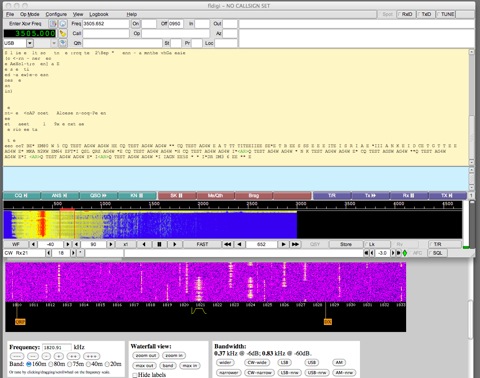Image resolution: width=480 pixels, height=378 pixels.
Task: Click the fast-rewind cursor frequency icon
Action: click(228, 244)
